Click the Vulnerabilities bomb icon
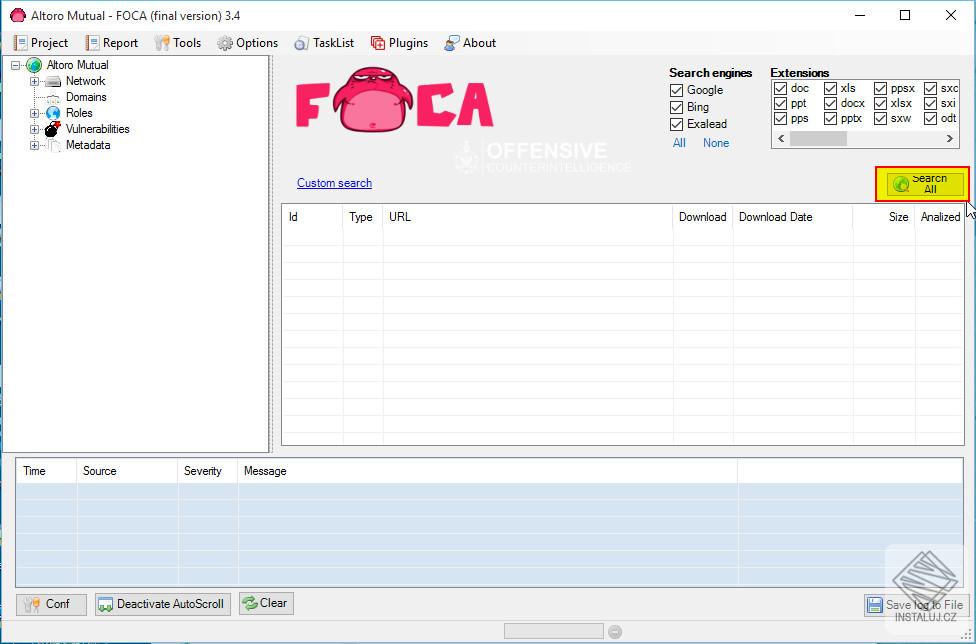The height and width of the screenshot is (644, 976). [53, 129]
